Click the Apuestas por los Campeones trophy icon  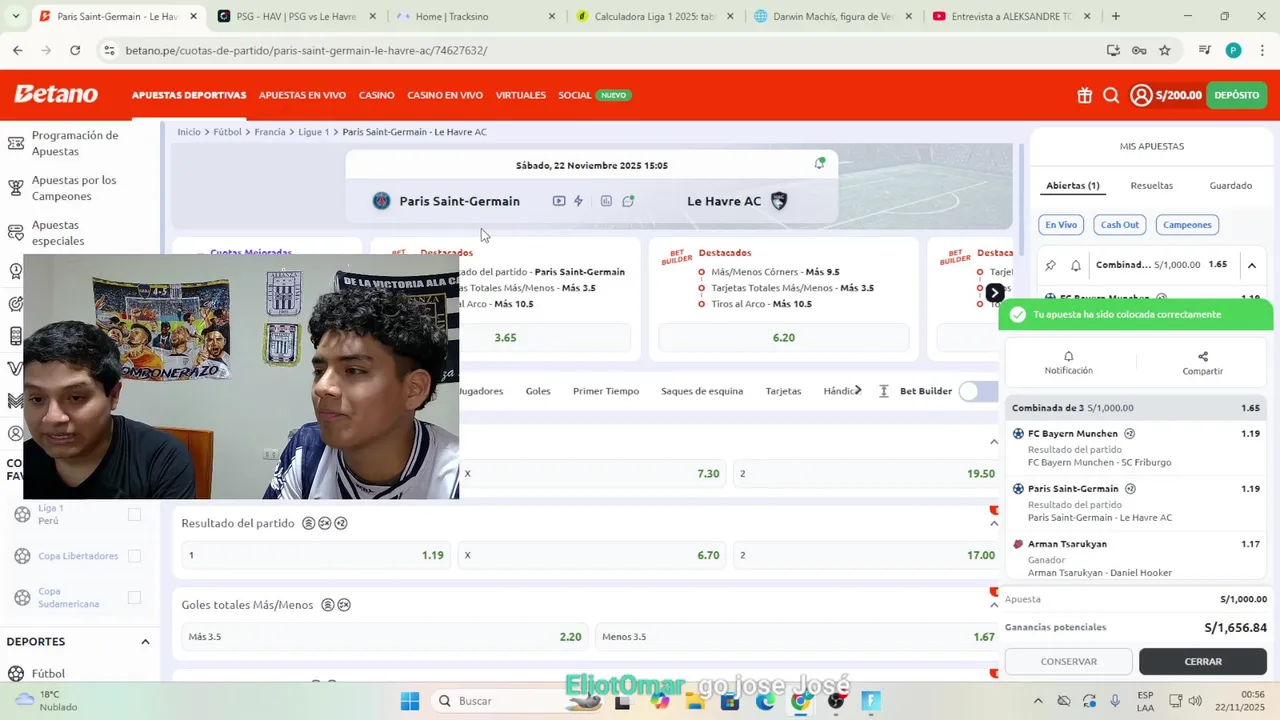pyautogui.click(x=15, y=188)
